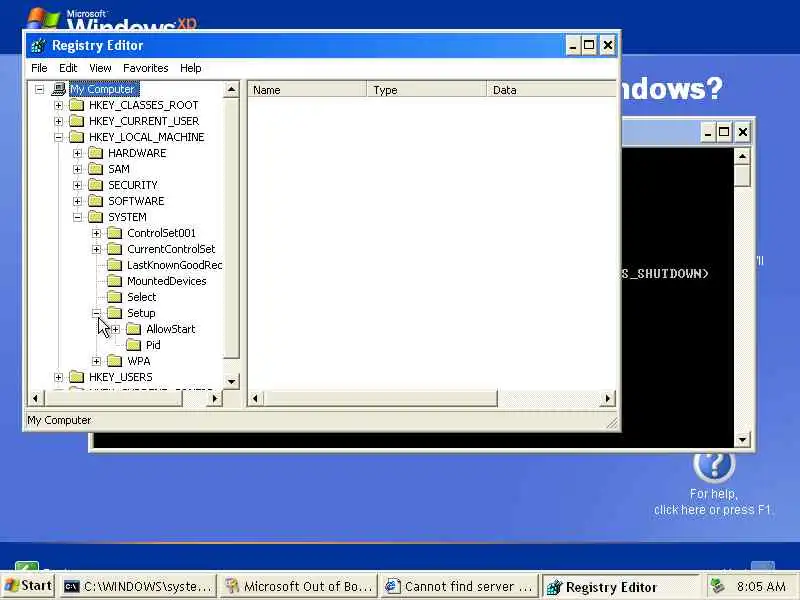Open the File menu
Viewport: 800px width, 600px height.
tap(39, 68)
